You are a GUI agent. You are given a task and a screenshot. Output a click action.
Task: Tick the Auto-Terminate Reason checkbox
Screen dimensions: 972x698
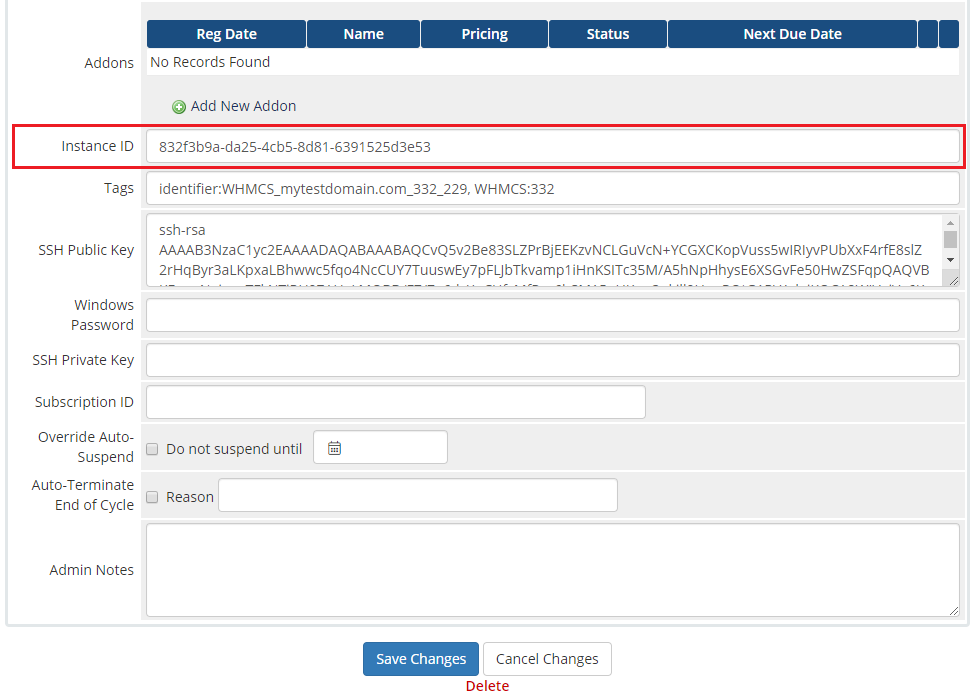(x=152, y=497)
